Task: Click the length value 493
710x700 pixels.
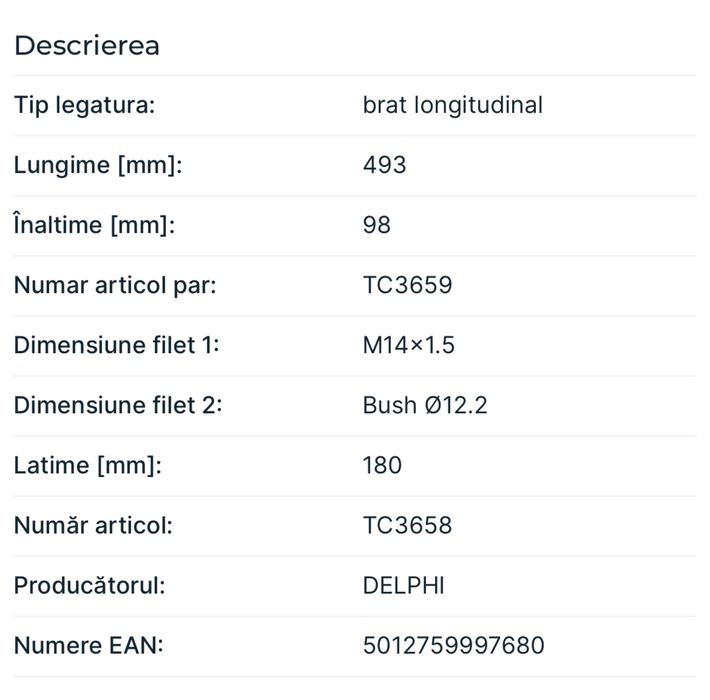Action: [384, 165]
